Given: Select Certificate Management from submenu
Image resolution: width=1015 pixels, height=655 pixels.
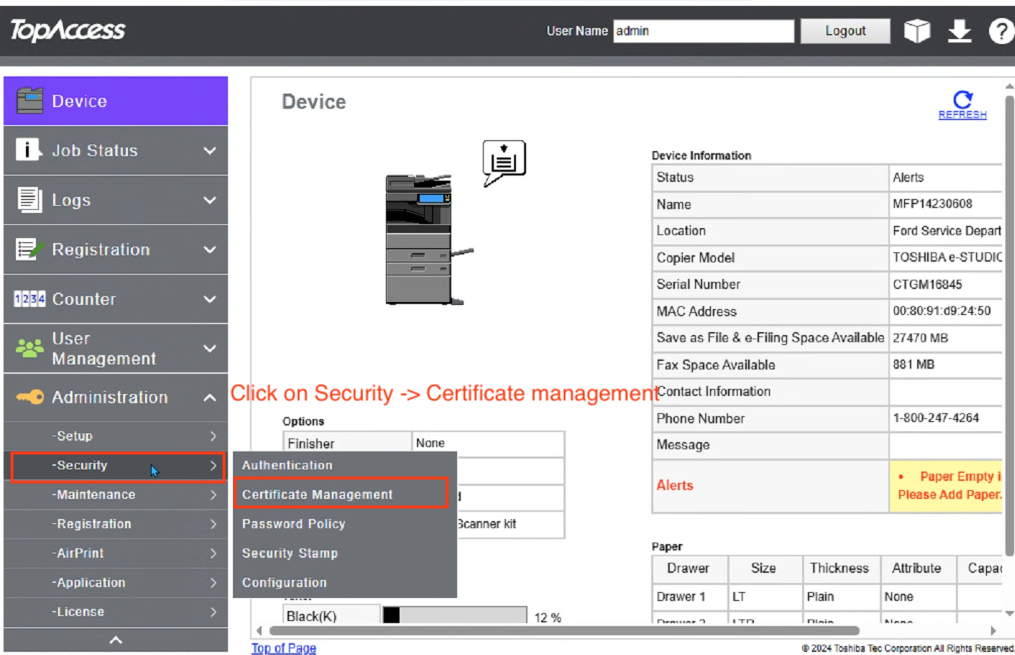Looking at the screenshot, I should coord(317,494).
